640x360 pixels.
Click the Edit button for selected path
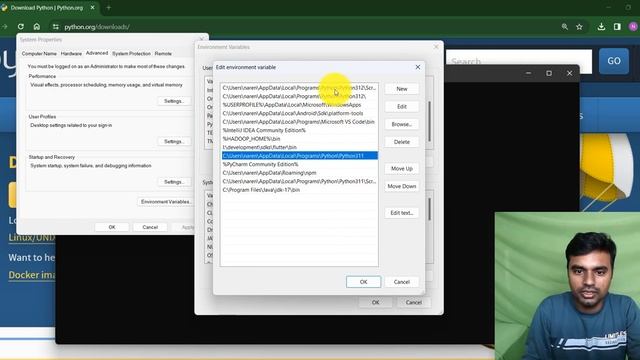pos(402,107)
